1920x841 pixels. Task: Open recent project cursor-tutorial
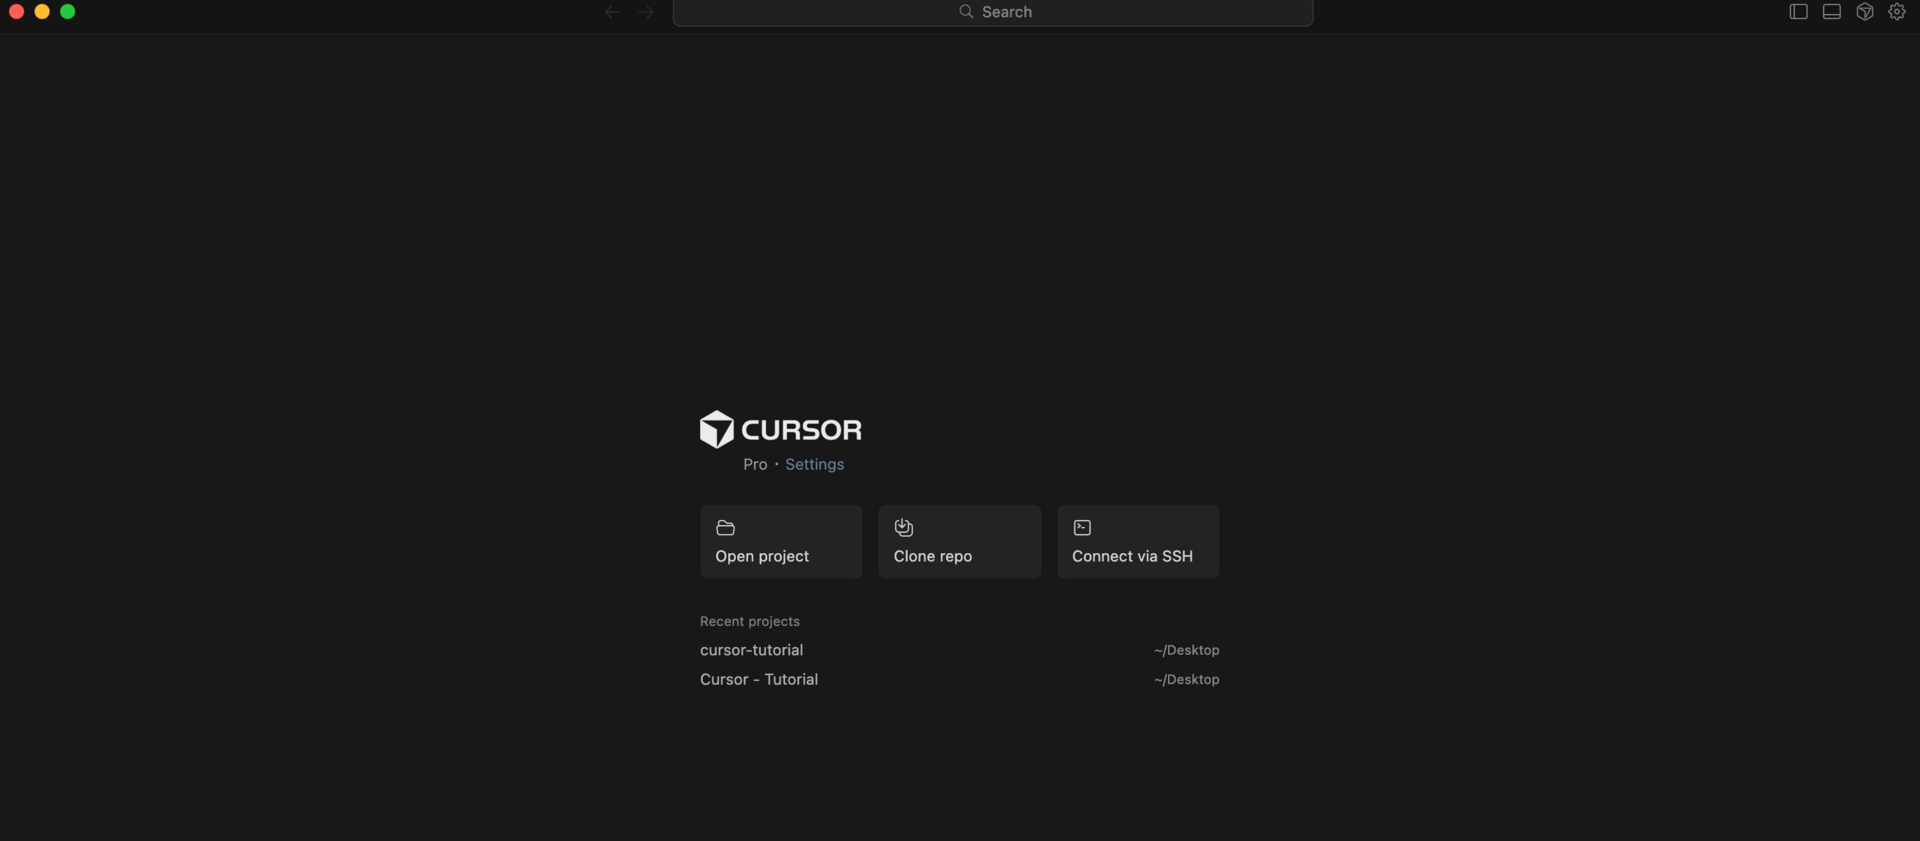(960, 650)
